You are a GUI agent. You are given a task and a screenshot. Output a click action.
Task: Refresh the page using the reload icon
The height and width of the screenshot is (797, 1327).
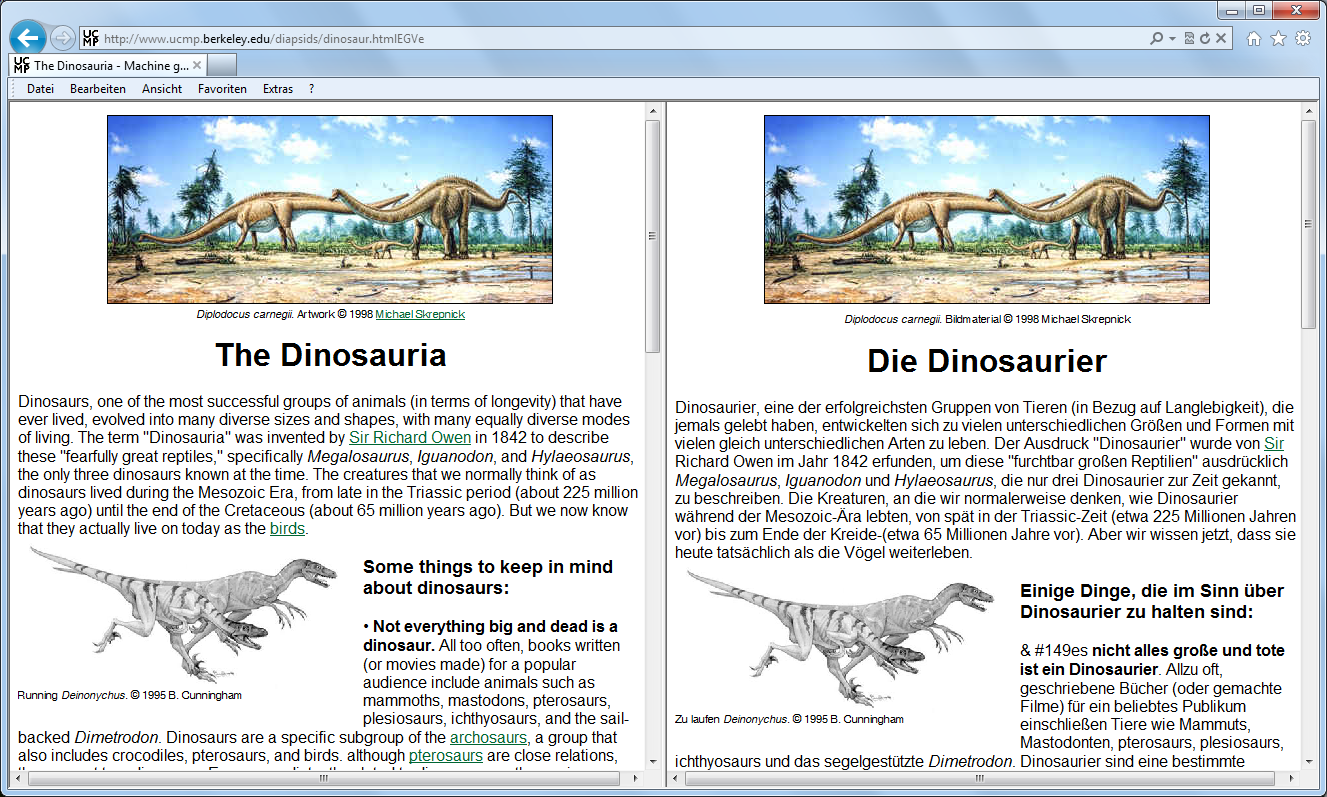pos(1206,39)
